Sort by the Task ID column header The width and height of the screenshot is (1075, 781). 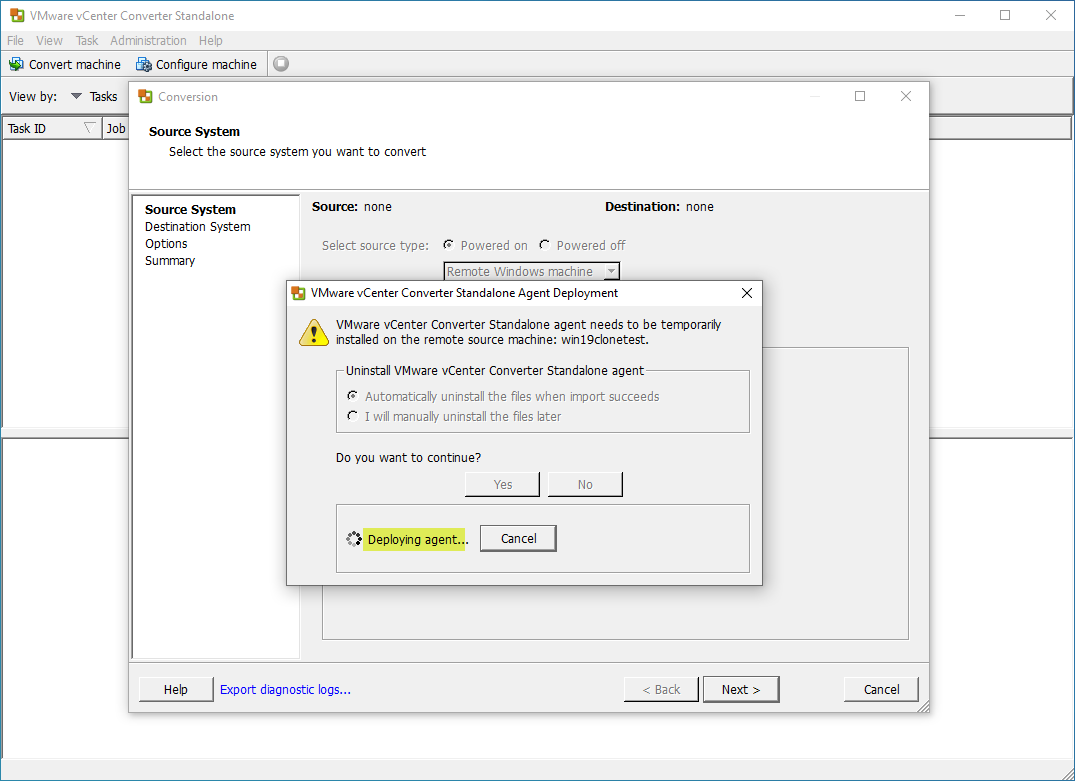click(x=51, y=128)
